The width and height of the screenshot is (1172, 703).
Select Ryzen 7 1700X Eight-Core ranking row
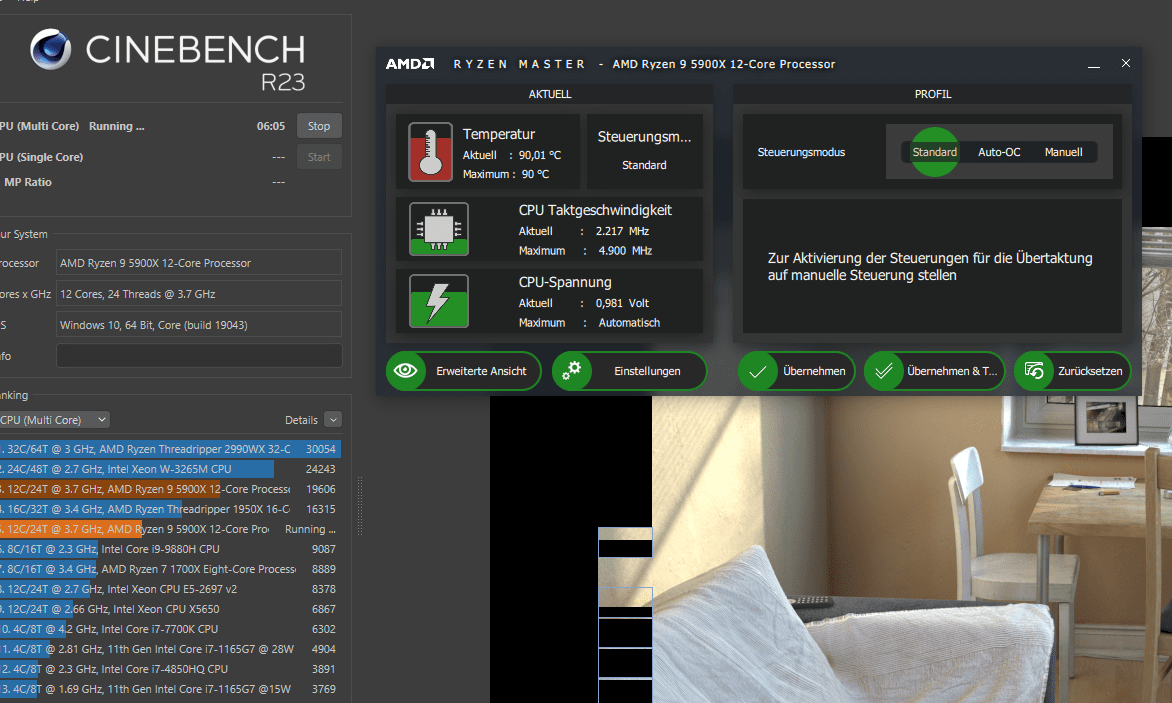170,569
